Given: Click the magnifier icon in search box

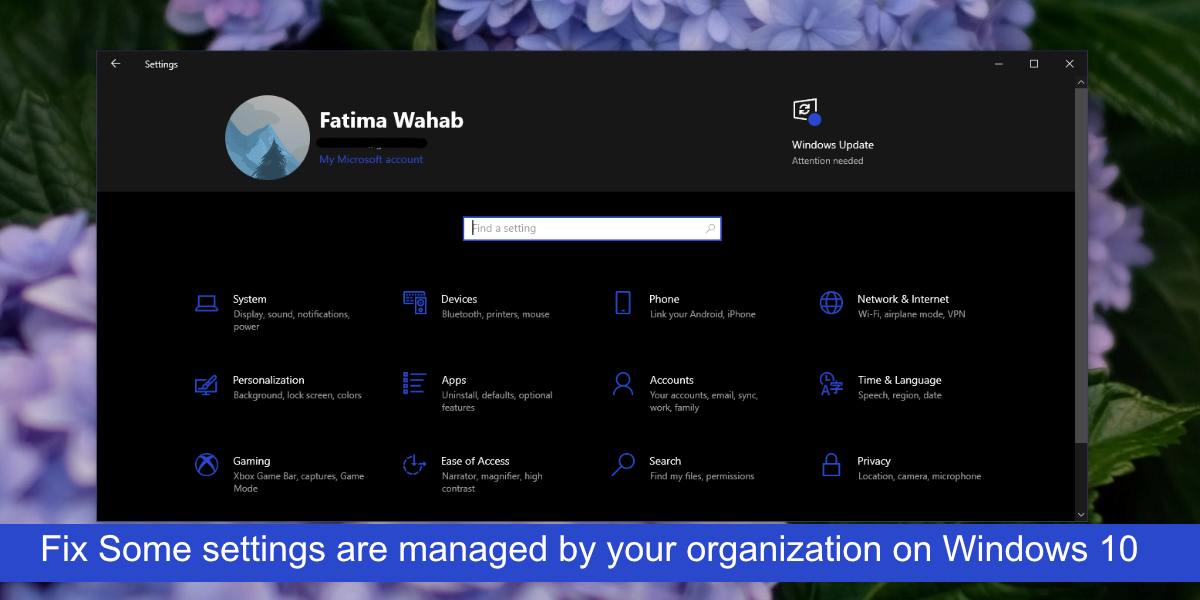Looking at the screenshot, I should click(x=710, y=229).
